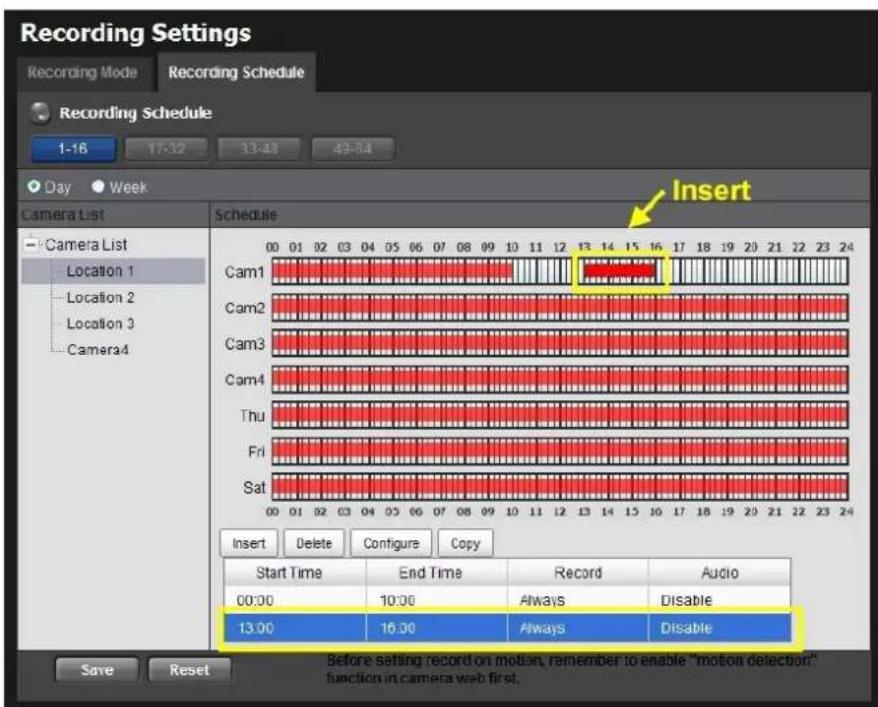Select the 00:00 start time row
878x707 pixels.
(x=507, y=600)
